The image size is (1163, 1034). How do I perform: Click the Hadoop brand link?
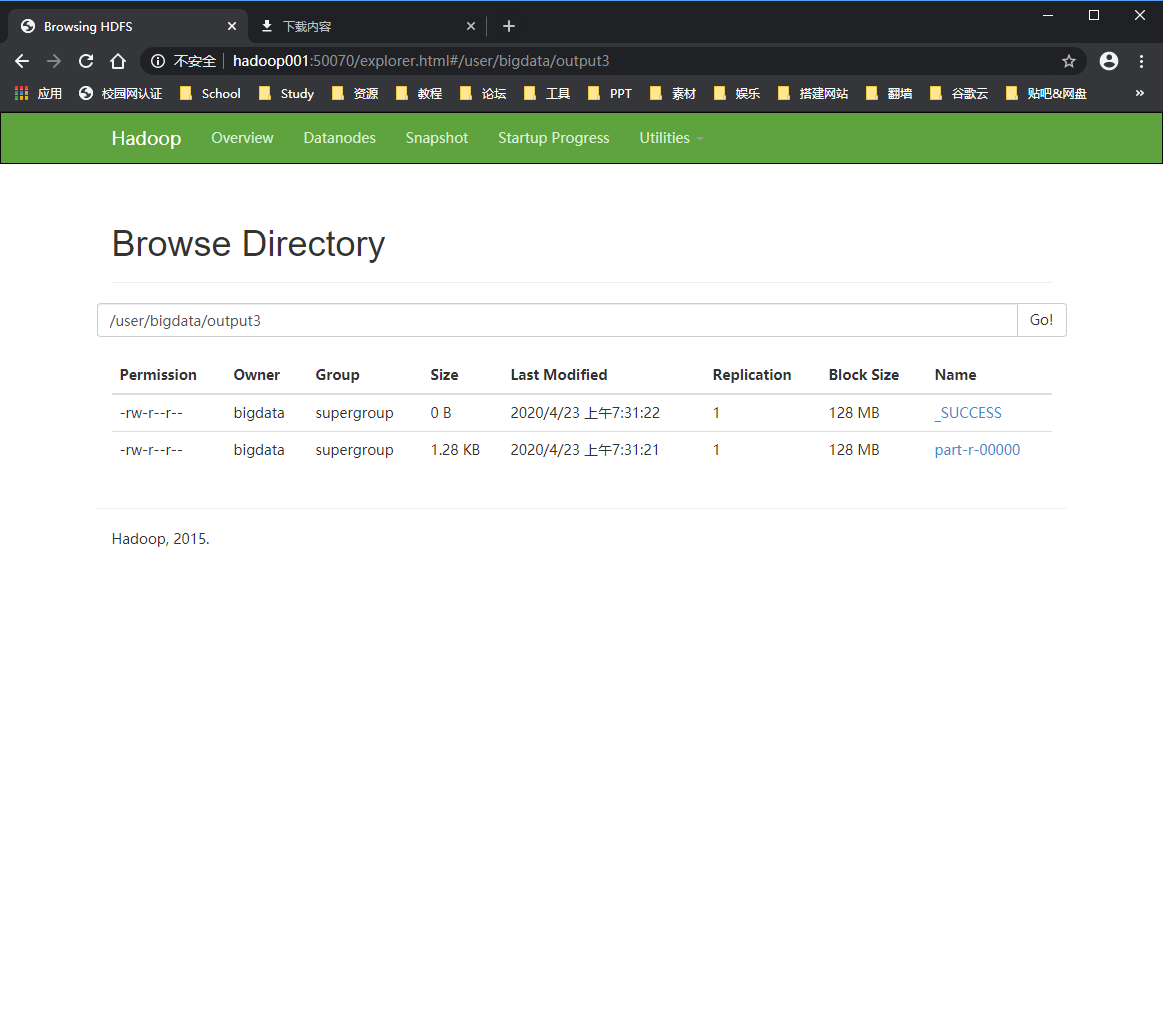[x=146, y=138]
